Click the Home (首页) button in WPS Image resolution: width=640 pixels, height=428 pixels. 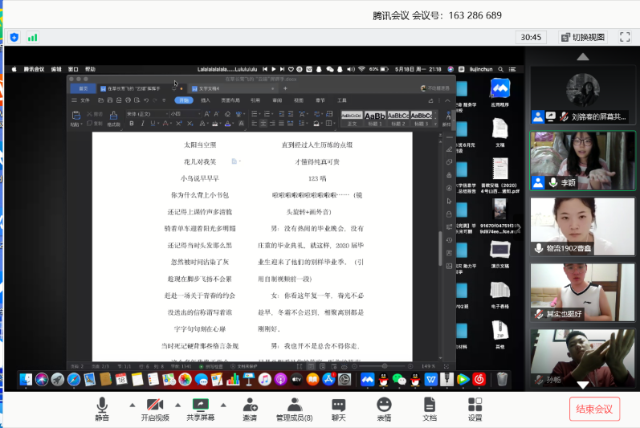(x=83, y=89)
